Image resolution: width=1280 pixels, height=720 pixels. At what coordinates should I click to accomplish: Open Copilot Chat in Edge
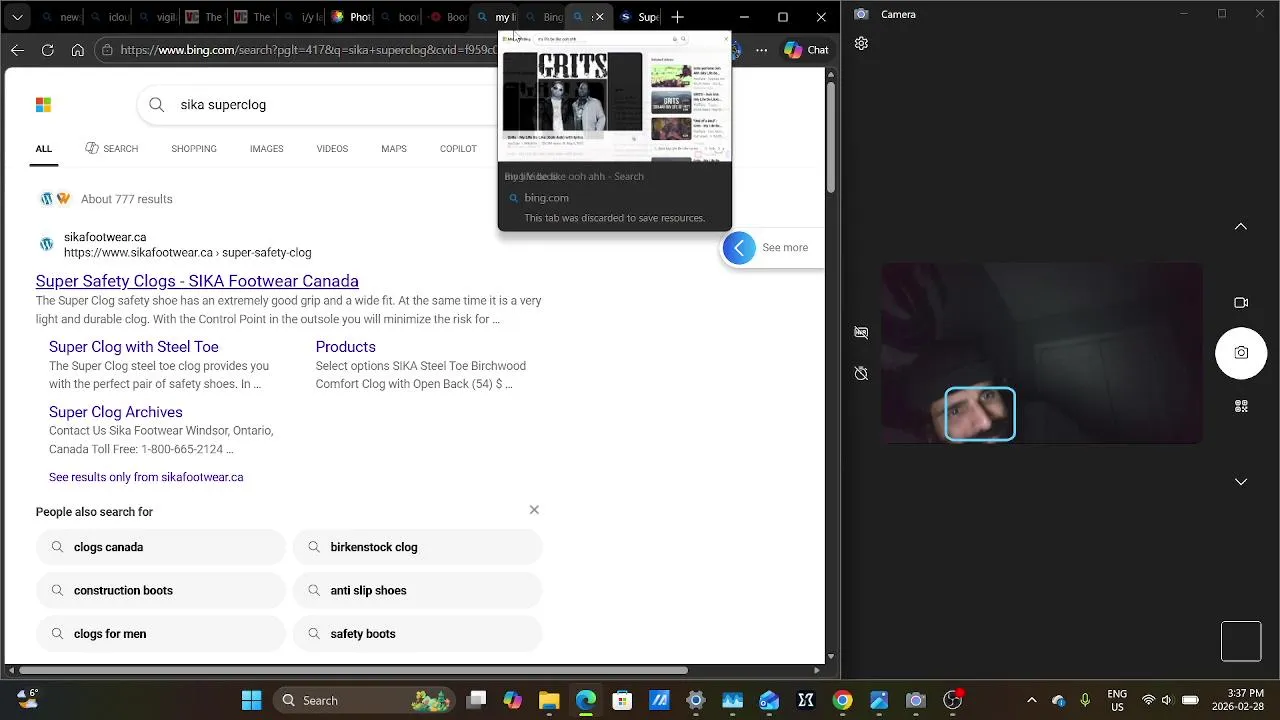pos(807,50)
